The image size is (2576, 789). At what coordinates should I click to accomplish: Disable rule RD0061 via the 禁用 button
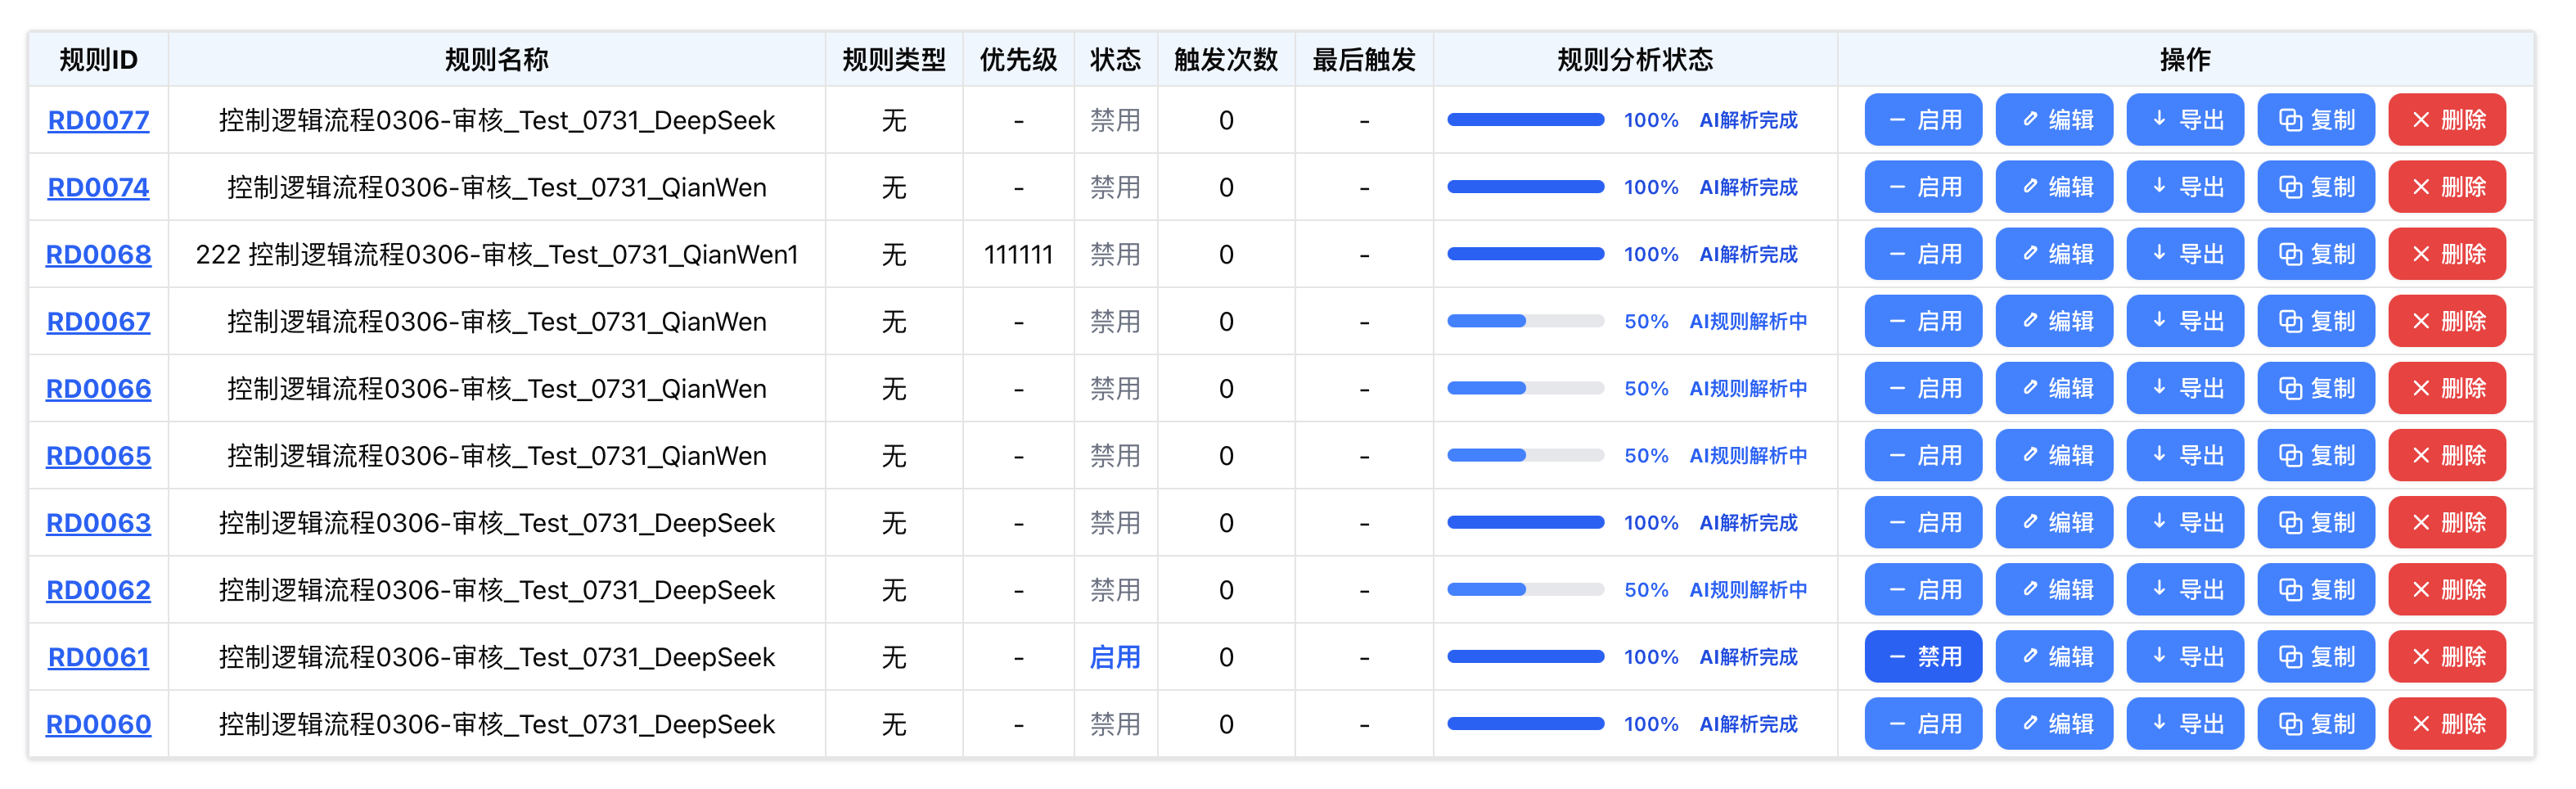pos(1923,656)
